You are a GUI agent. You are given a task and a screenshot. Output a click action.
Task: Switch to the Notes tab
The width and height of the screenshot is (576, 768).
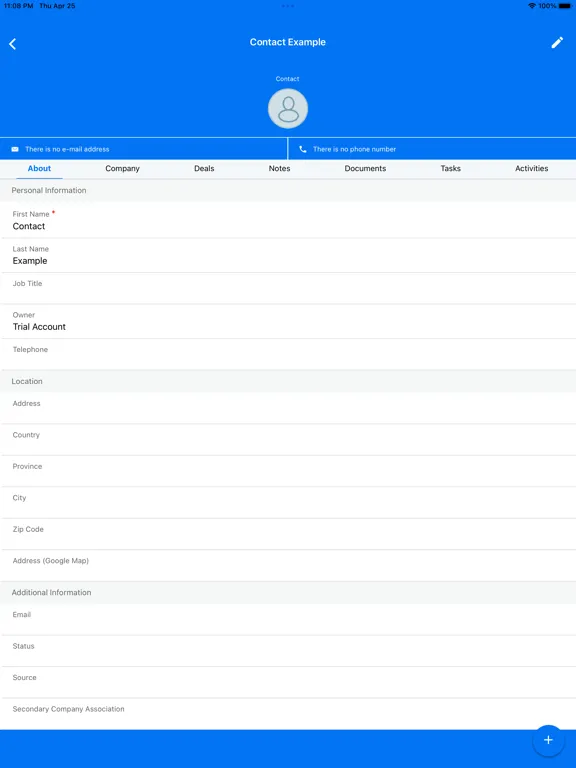click(x=279, y=168)
